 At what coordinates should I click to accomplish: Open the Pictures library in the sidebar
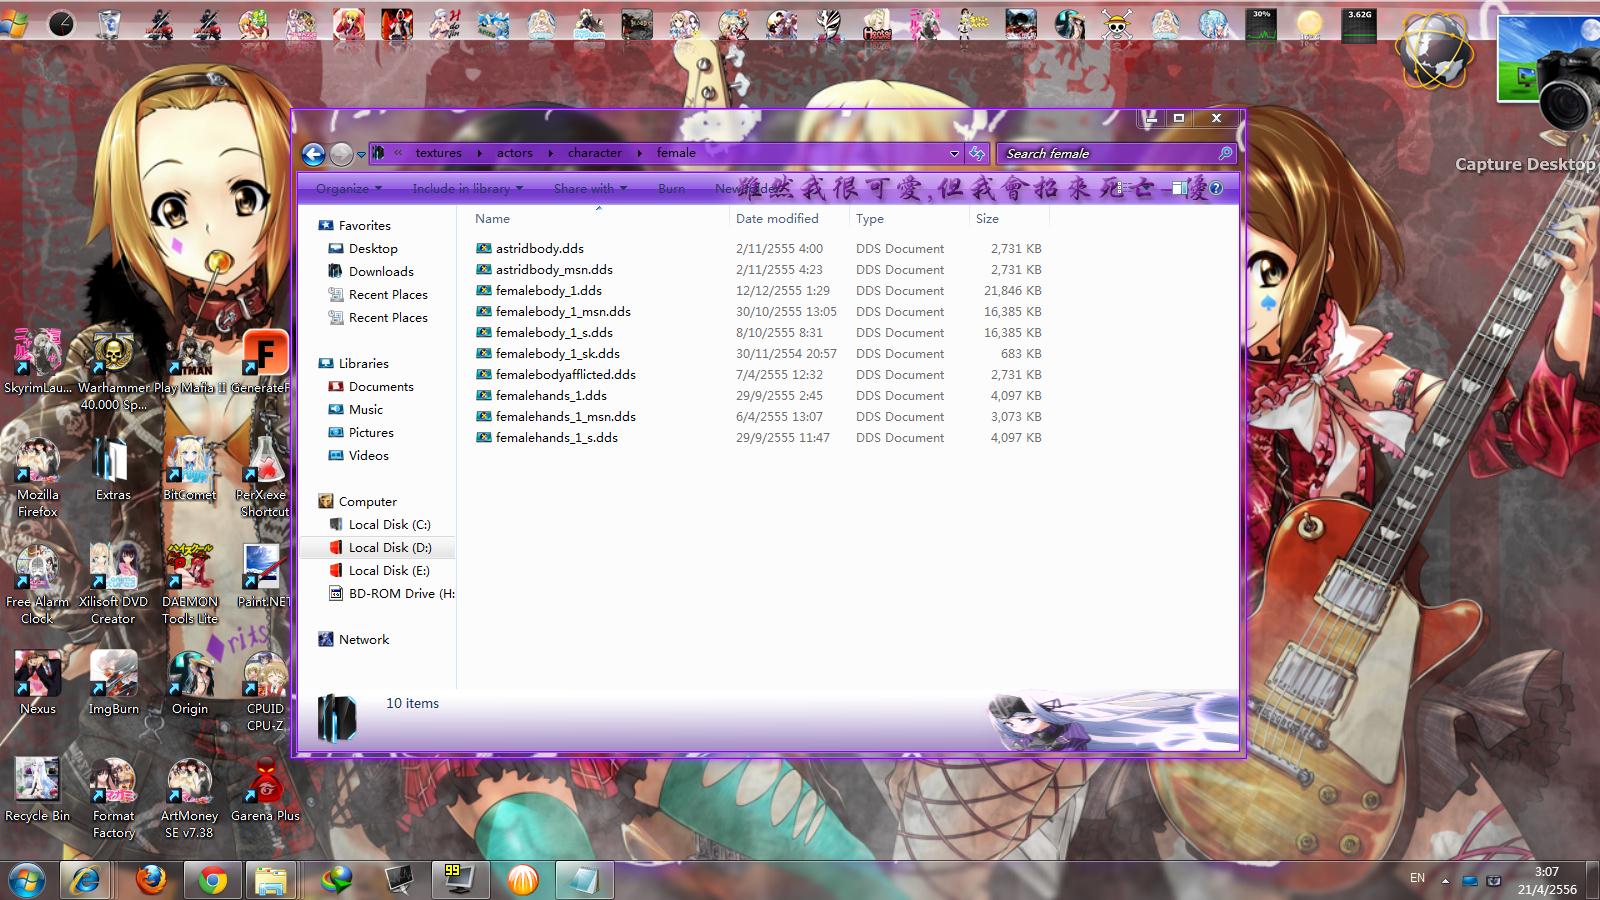(371, 432)
